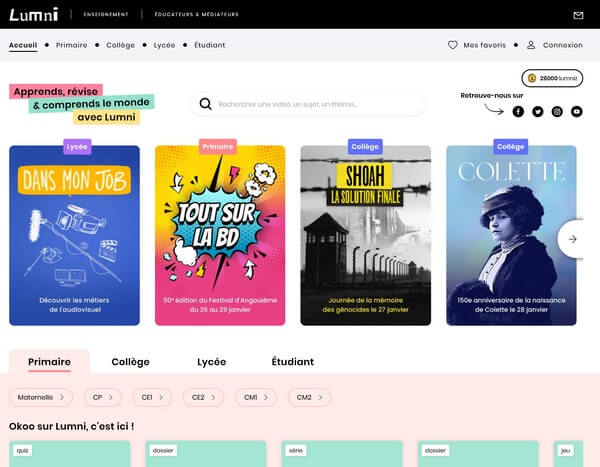Click the user profile icon
The width and height of the screenshot is (600, 467).
click(531, 45)
